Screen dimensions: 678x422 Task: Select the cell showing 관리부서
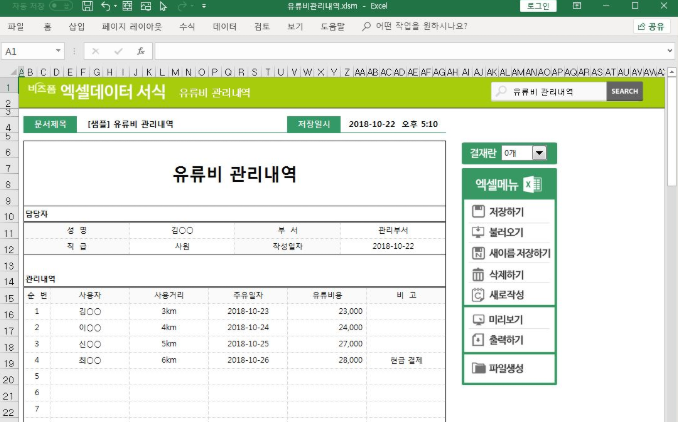393,230
